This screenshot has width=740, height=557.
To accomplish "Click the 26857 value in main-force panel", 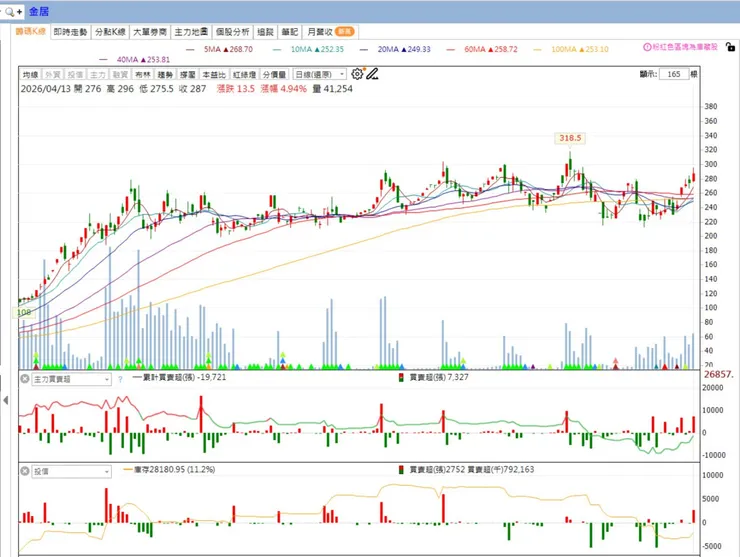I will point(718,374).
